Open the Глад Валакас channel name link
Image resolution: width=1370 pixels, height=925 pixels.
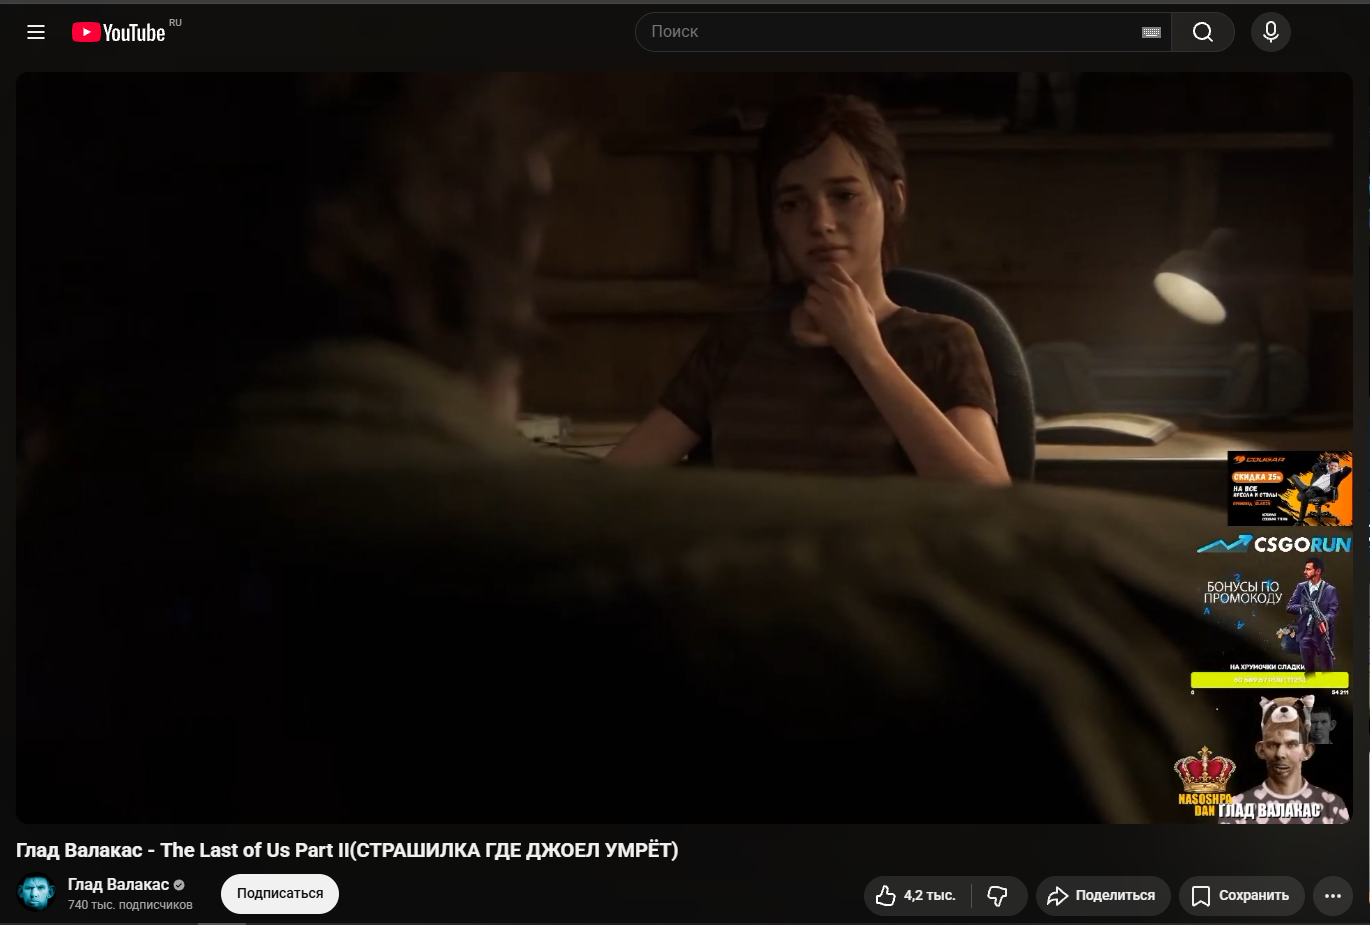(118, 884)
